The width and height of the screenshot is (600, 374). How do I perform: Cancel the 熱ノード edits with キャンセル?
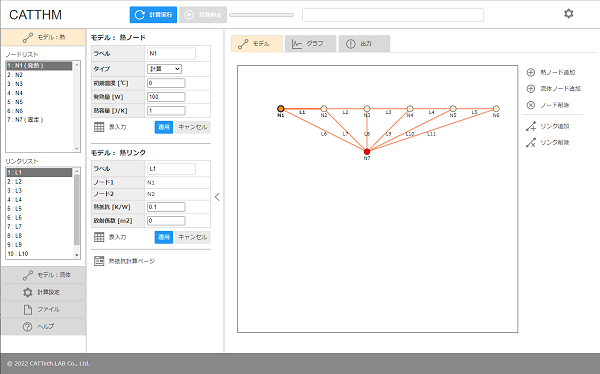(192, 127)
